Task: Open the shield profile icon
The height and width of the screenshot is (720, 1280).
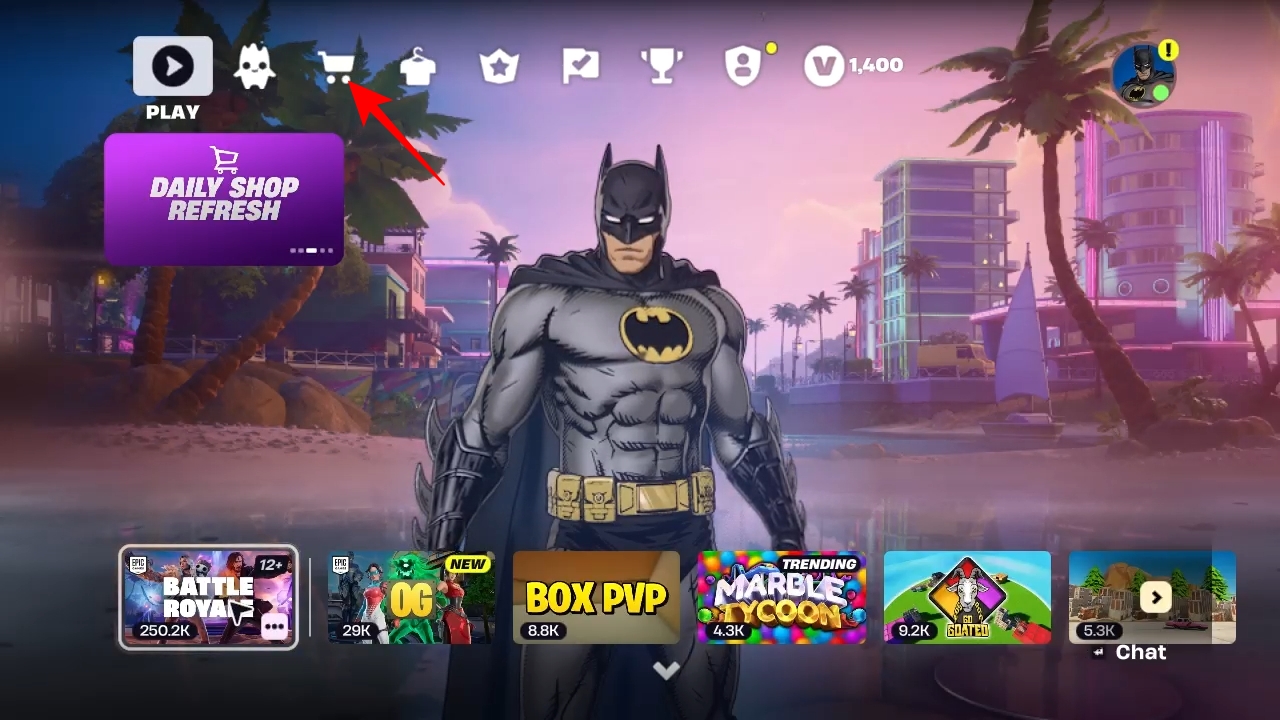Action: 743,66
